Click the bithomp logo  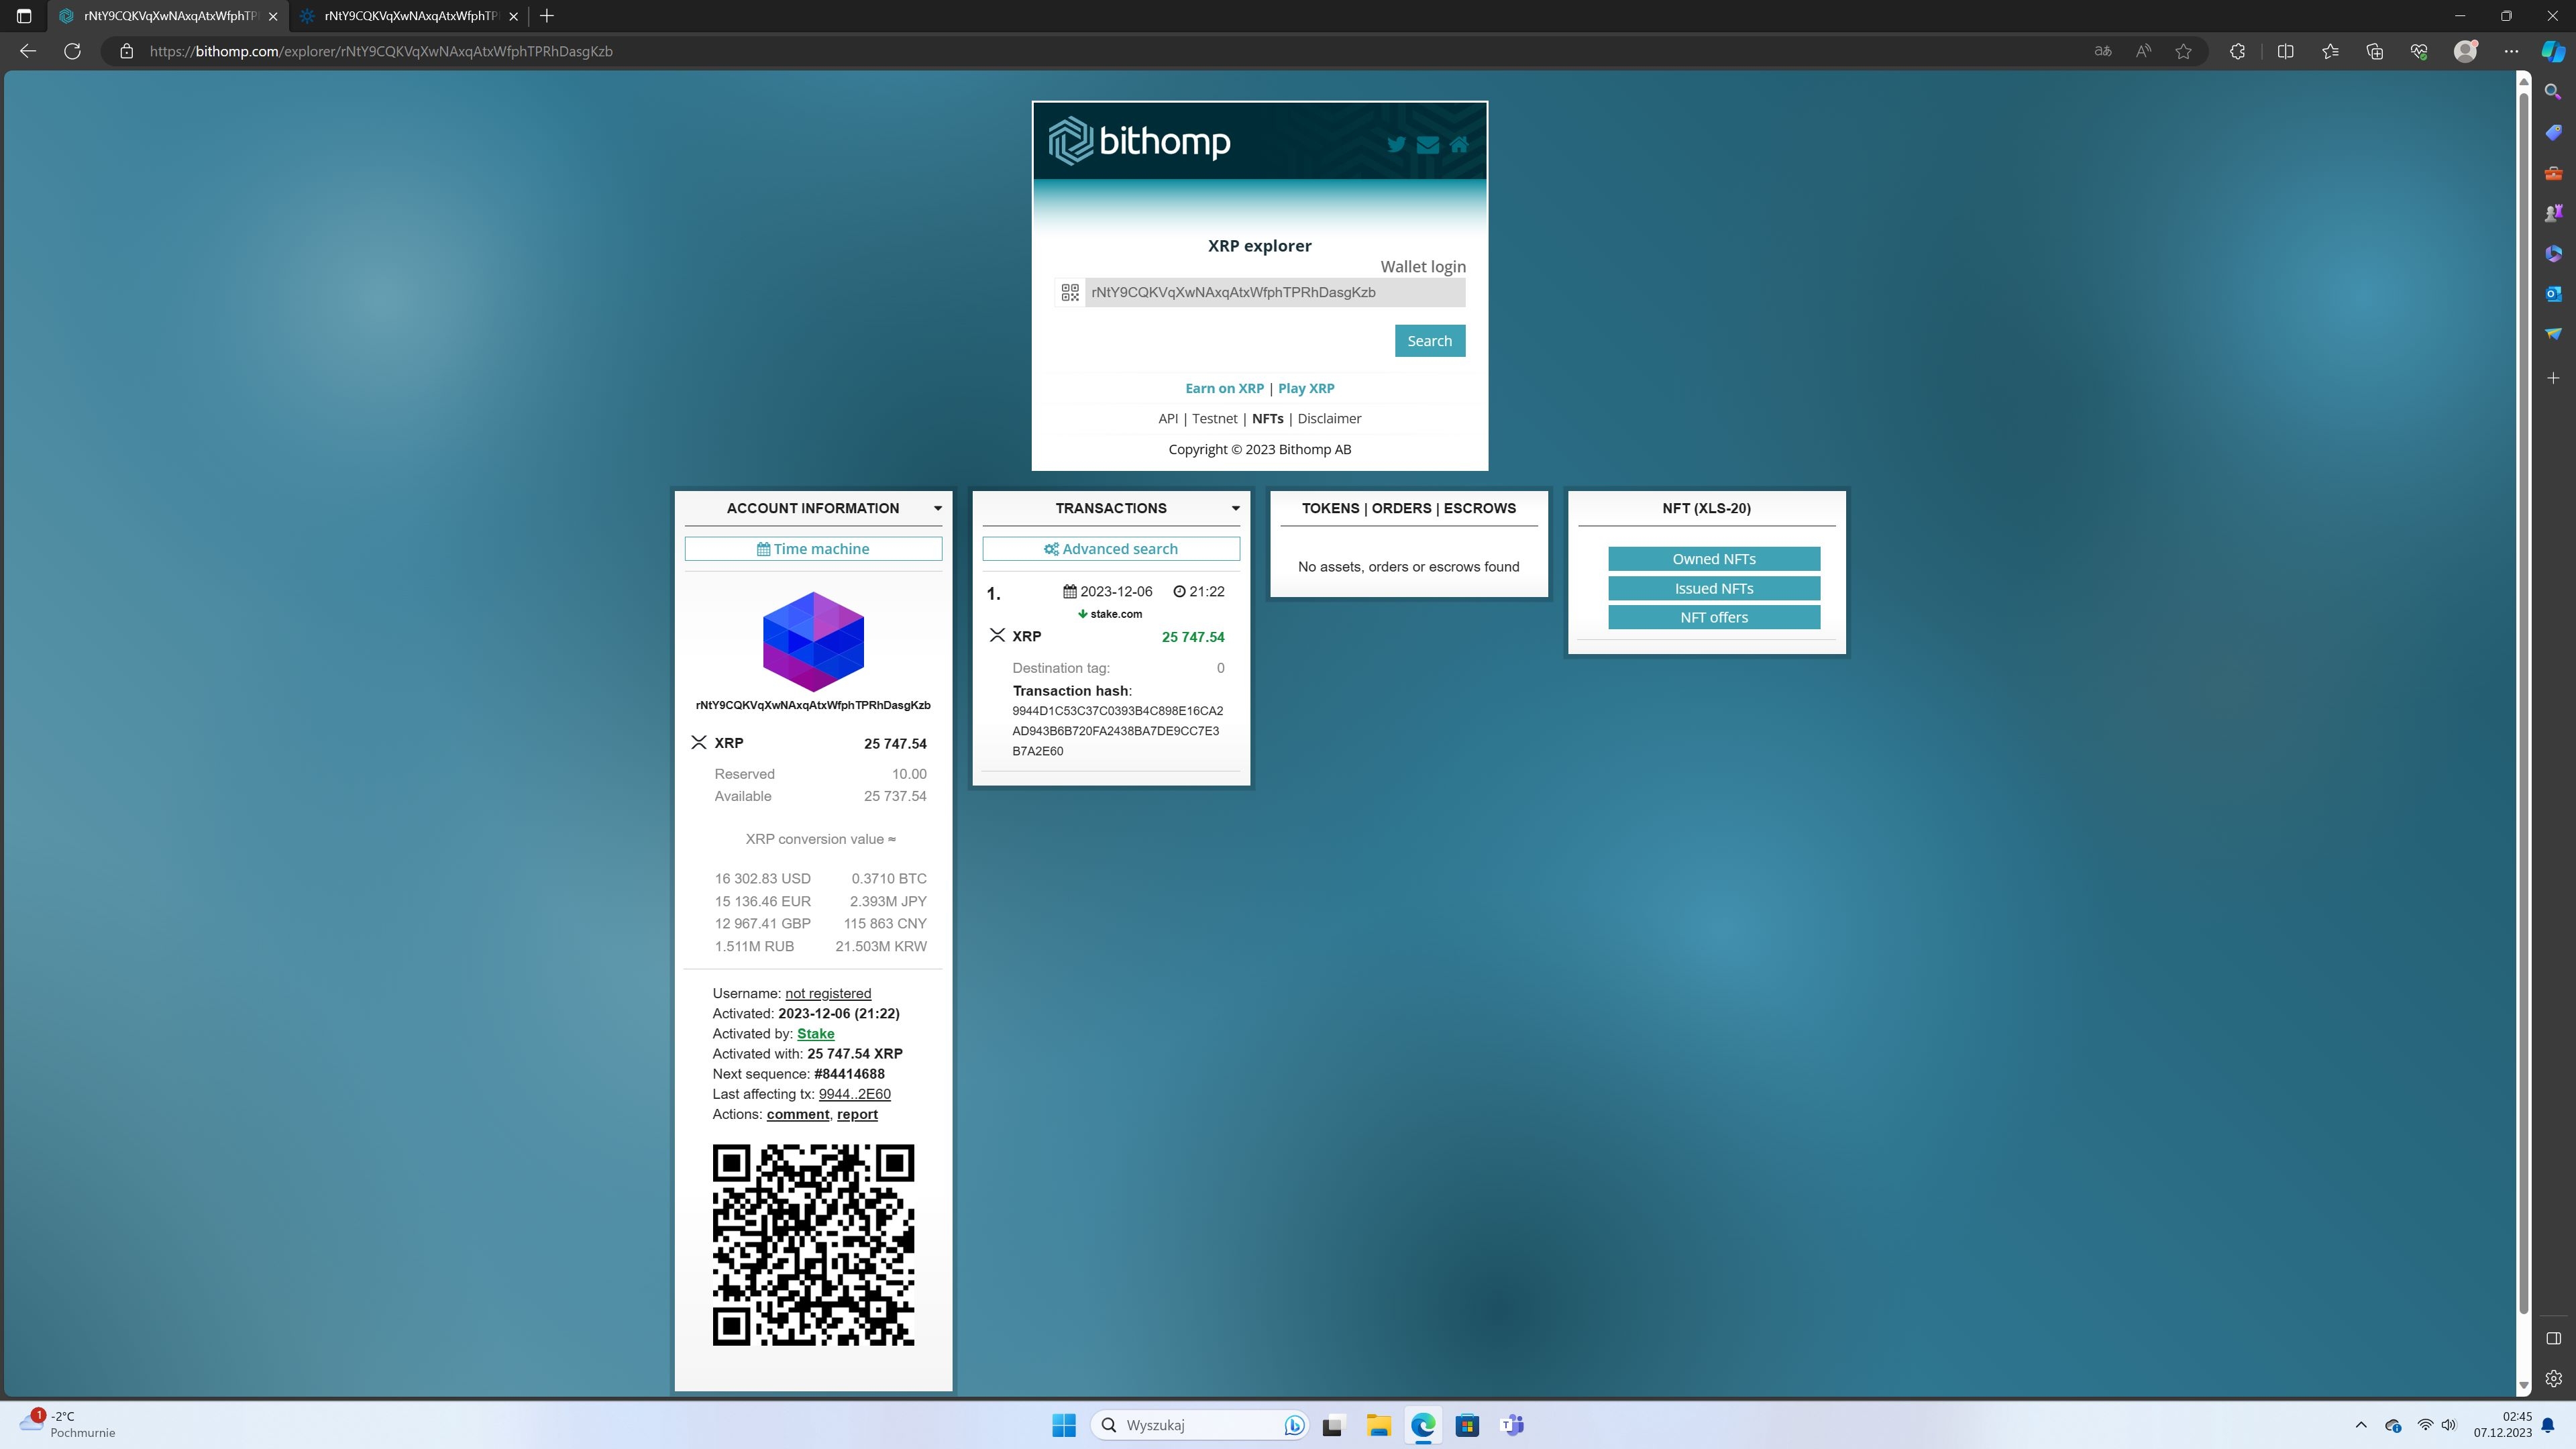[x=1139, y=141]
